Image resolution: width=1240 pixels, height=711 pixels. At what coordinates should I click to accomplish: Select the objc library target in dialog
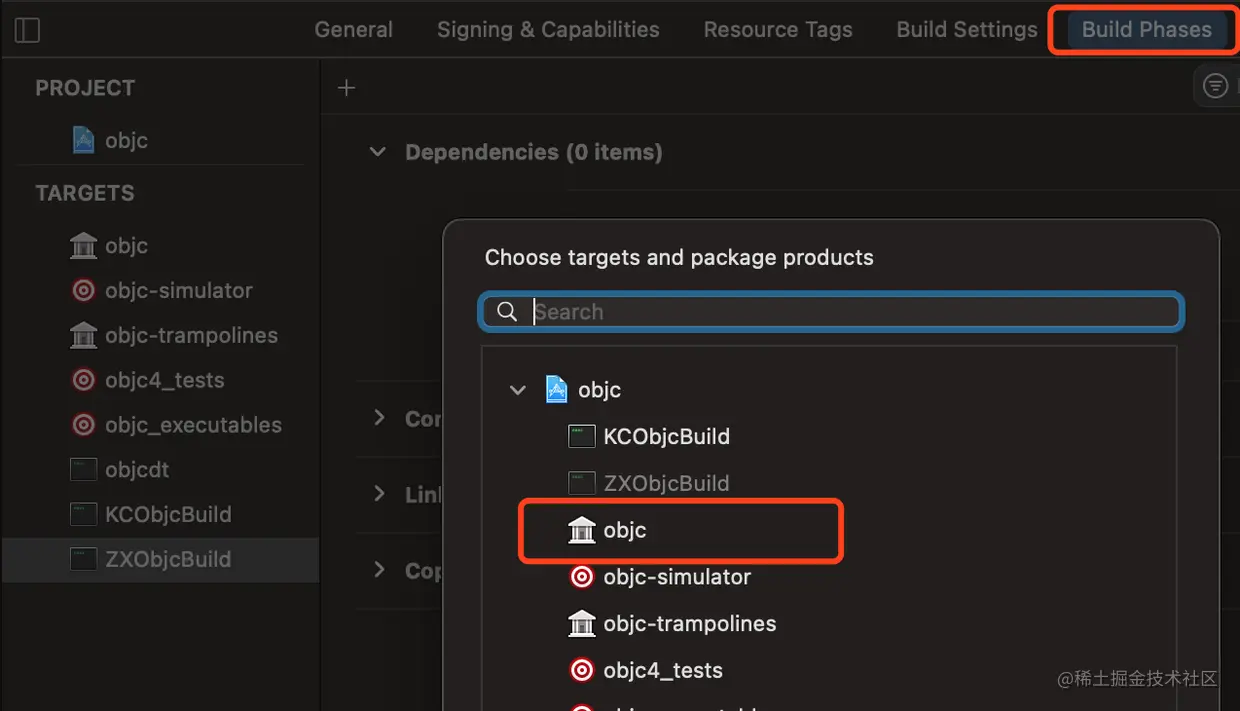607,531
